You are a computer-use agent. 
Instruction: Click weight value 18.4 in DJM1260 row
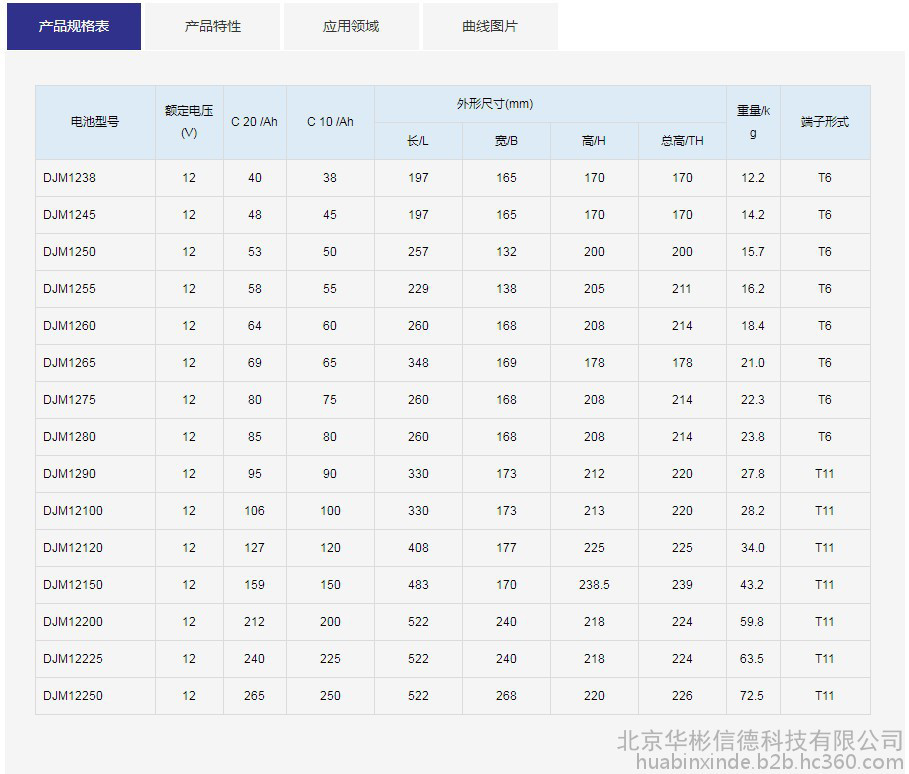coord(752,326)
